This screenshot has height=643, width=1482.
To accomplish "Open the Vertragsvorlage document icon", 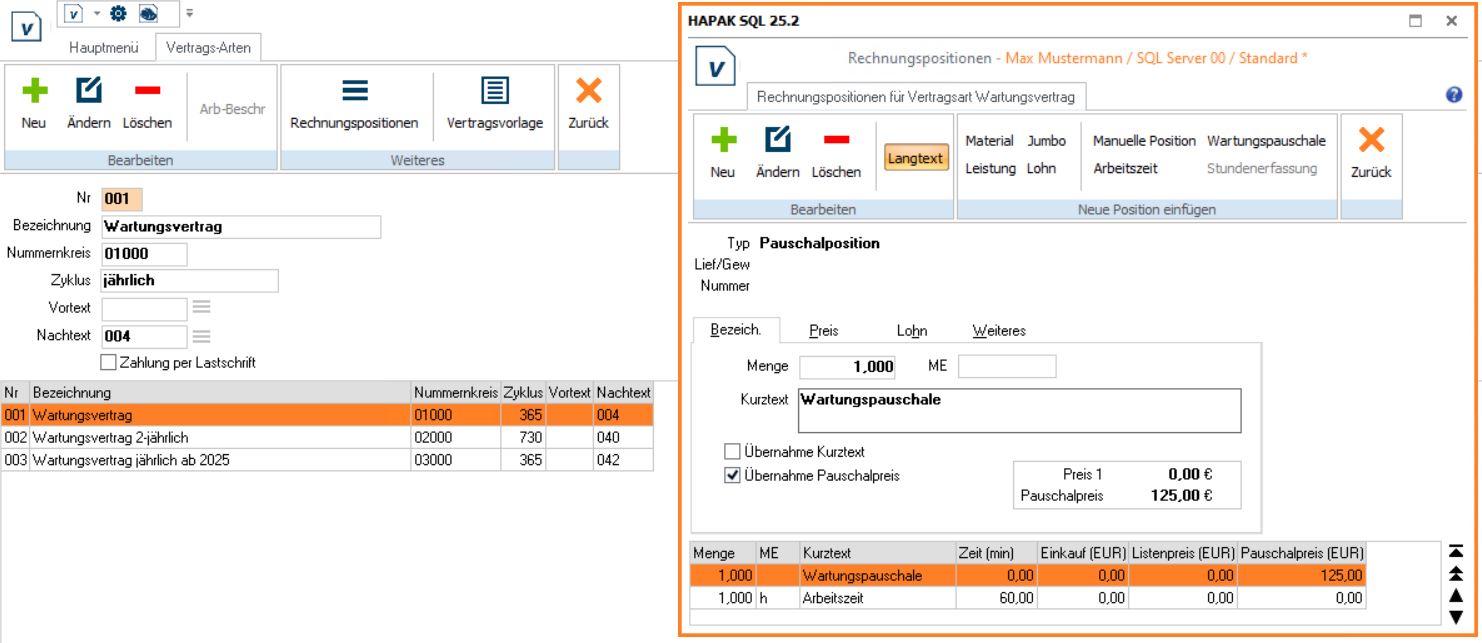I will pos(494,92).
